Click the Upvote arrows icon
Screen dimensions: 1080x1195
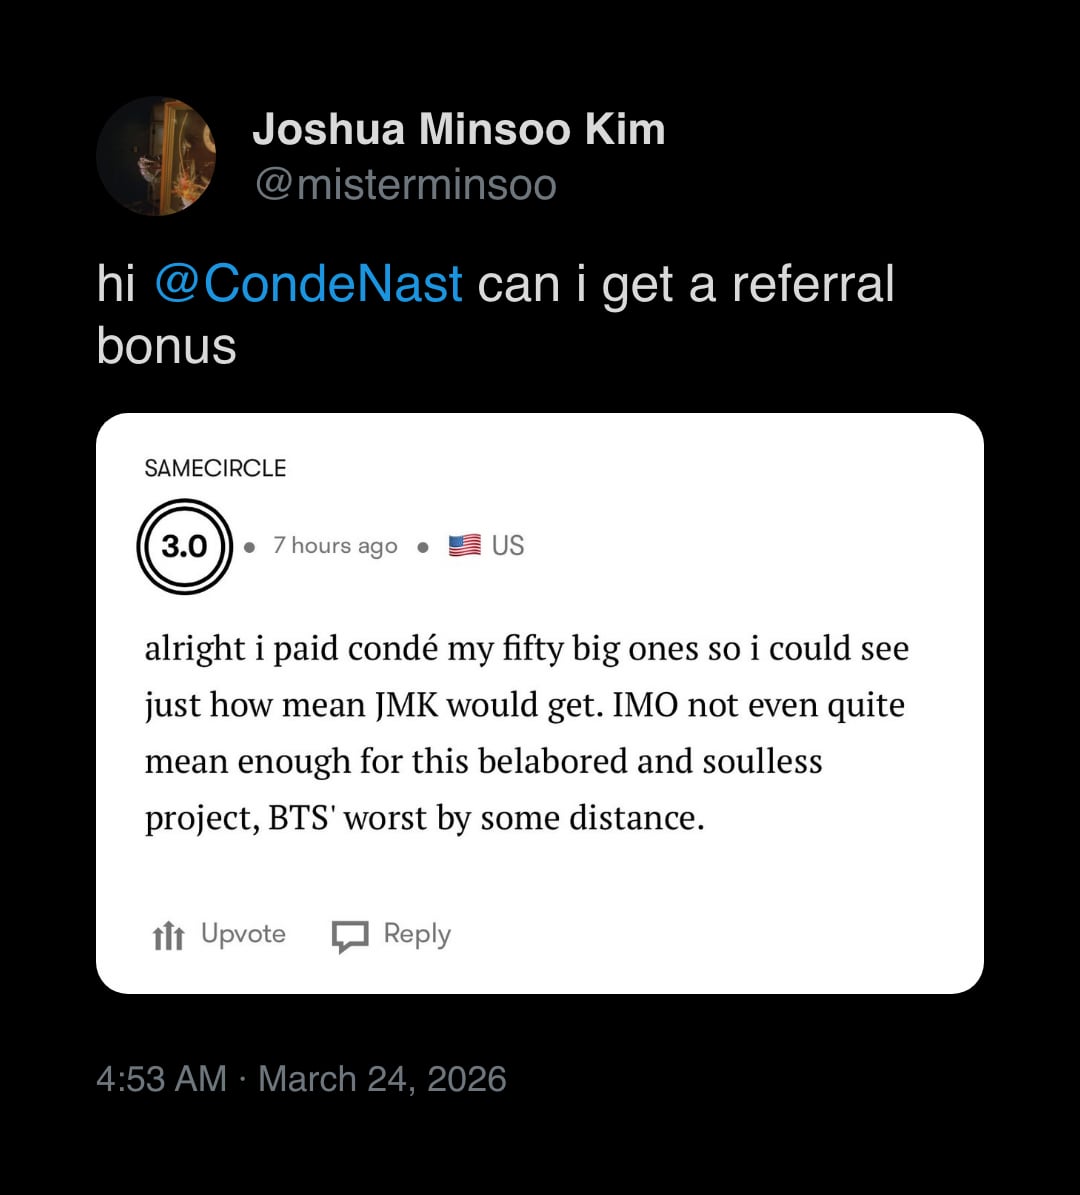click(x=167, y=936)
